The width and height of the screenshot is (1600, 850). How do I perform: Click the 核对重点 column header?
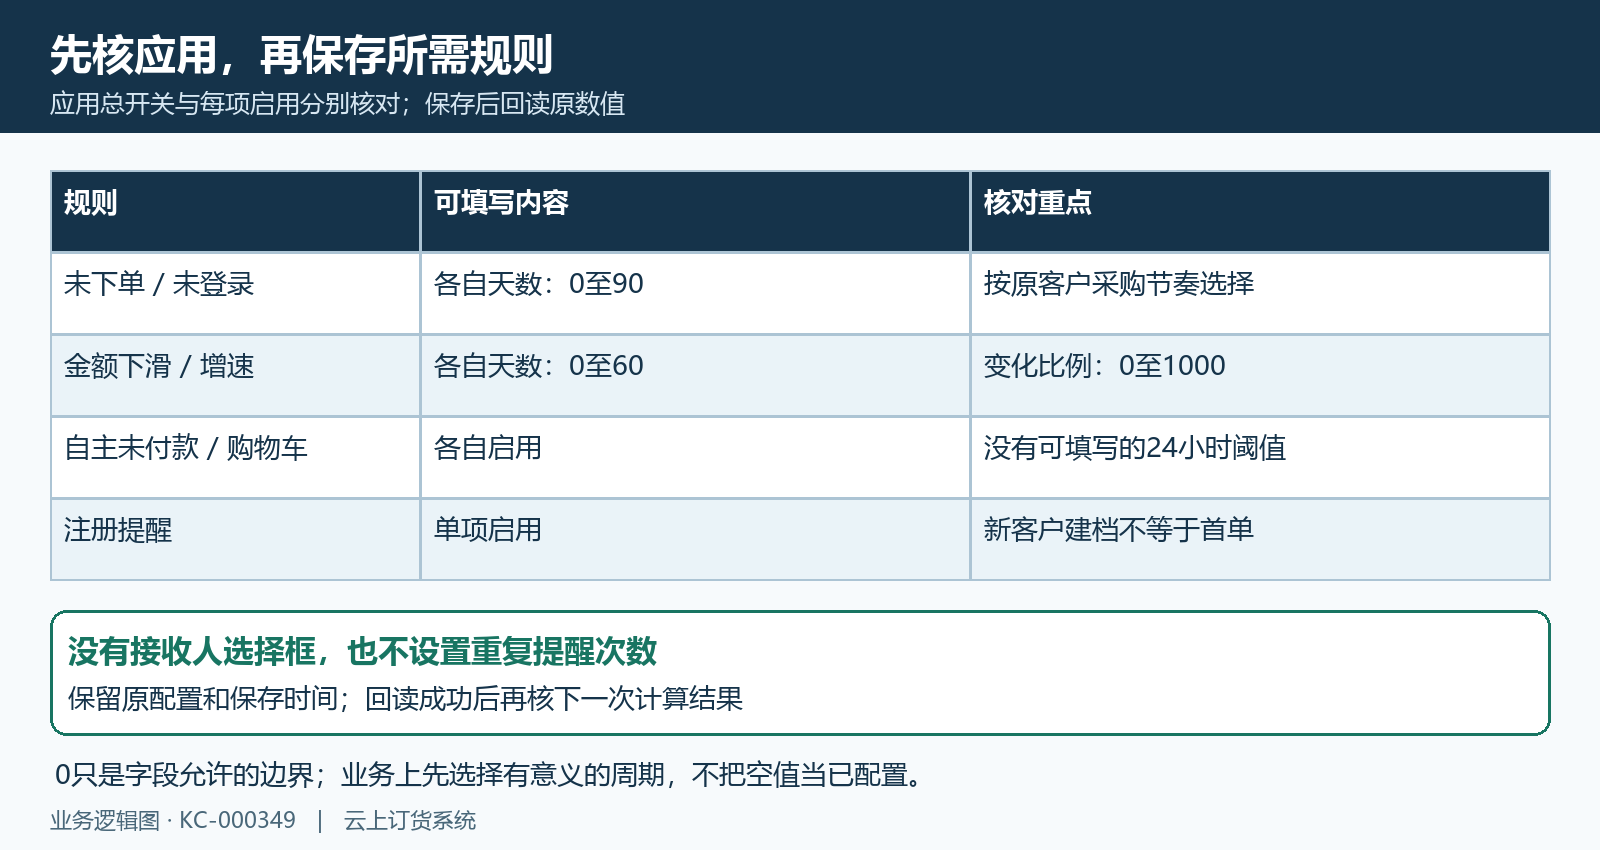pos(1260,212)
